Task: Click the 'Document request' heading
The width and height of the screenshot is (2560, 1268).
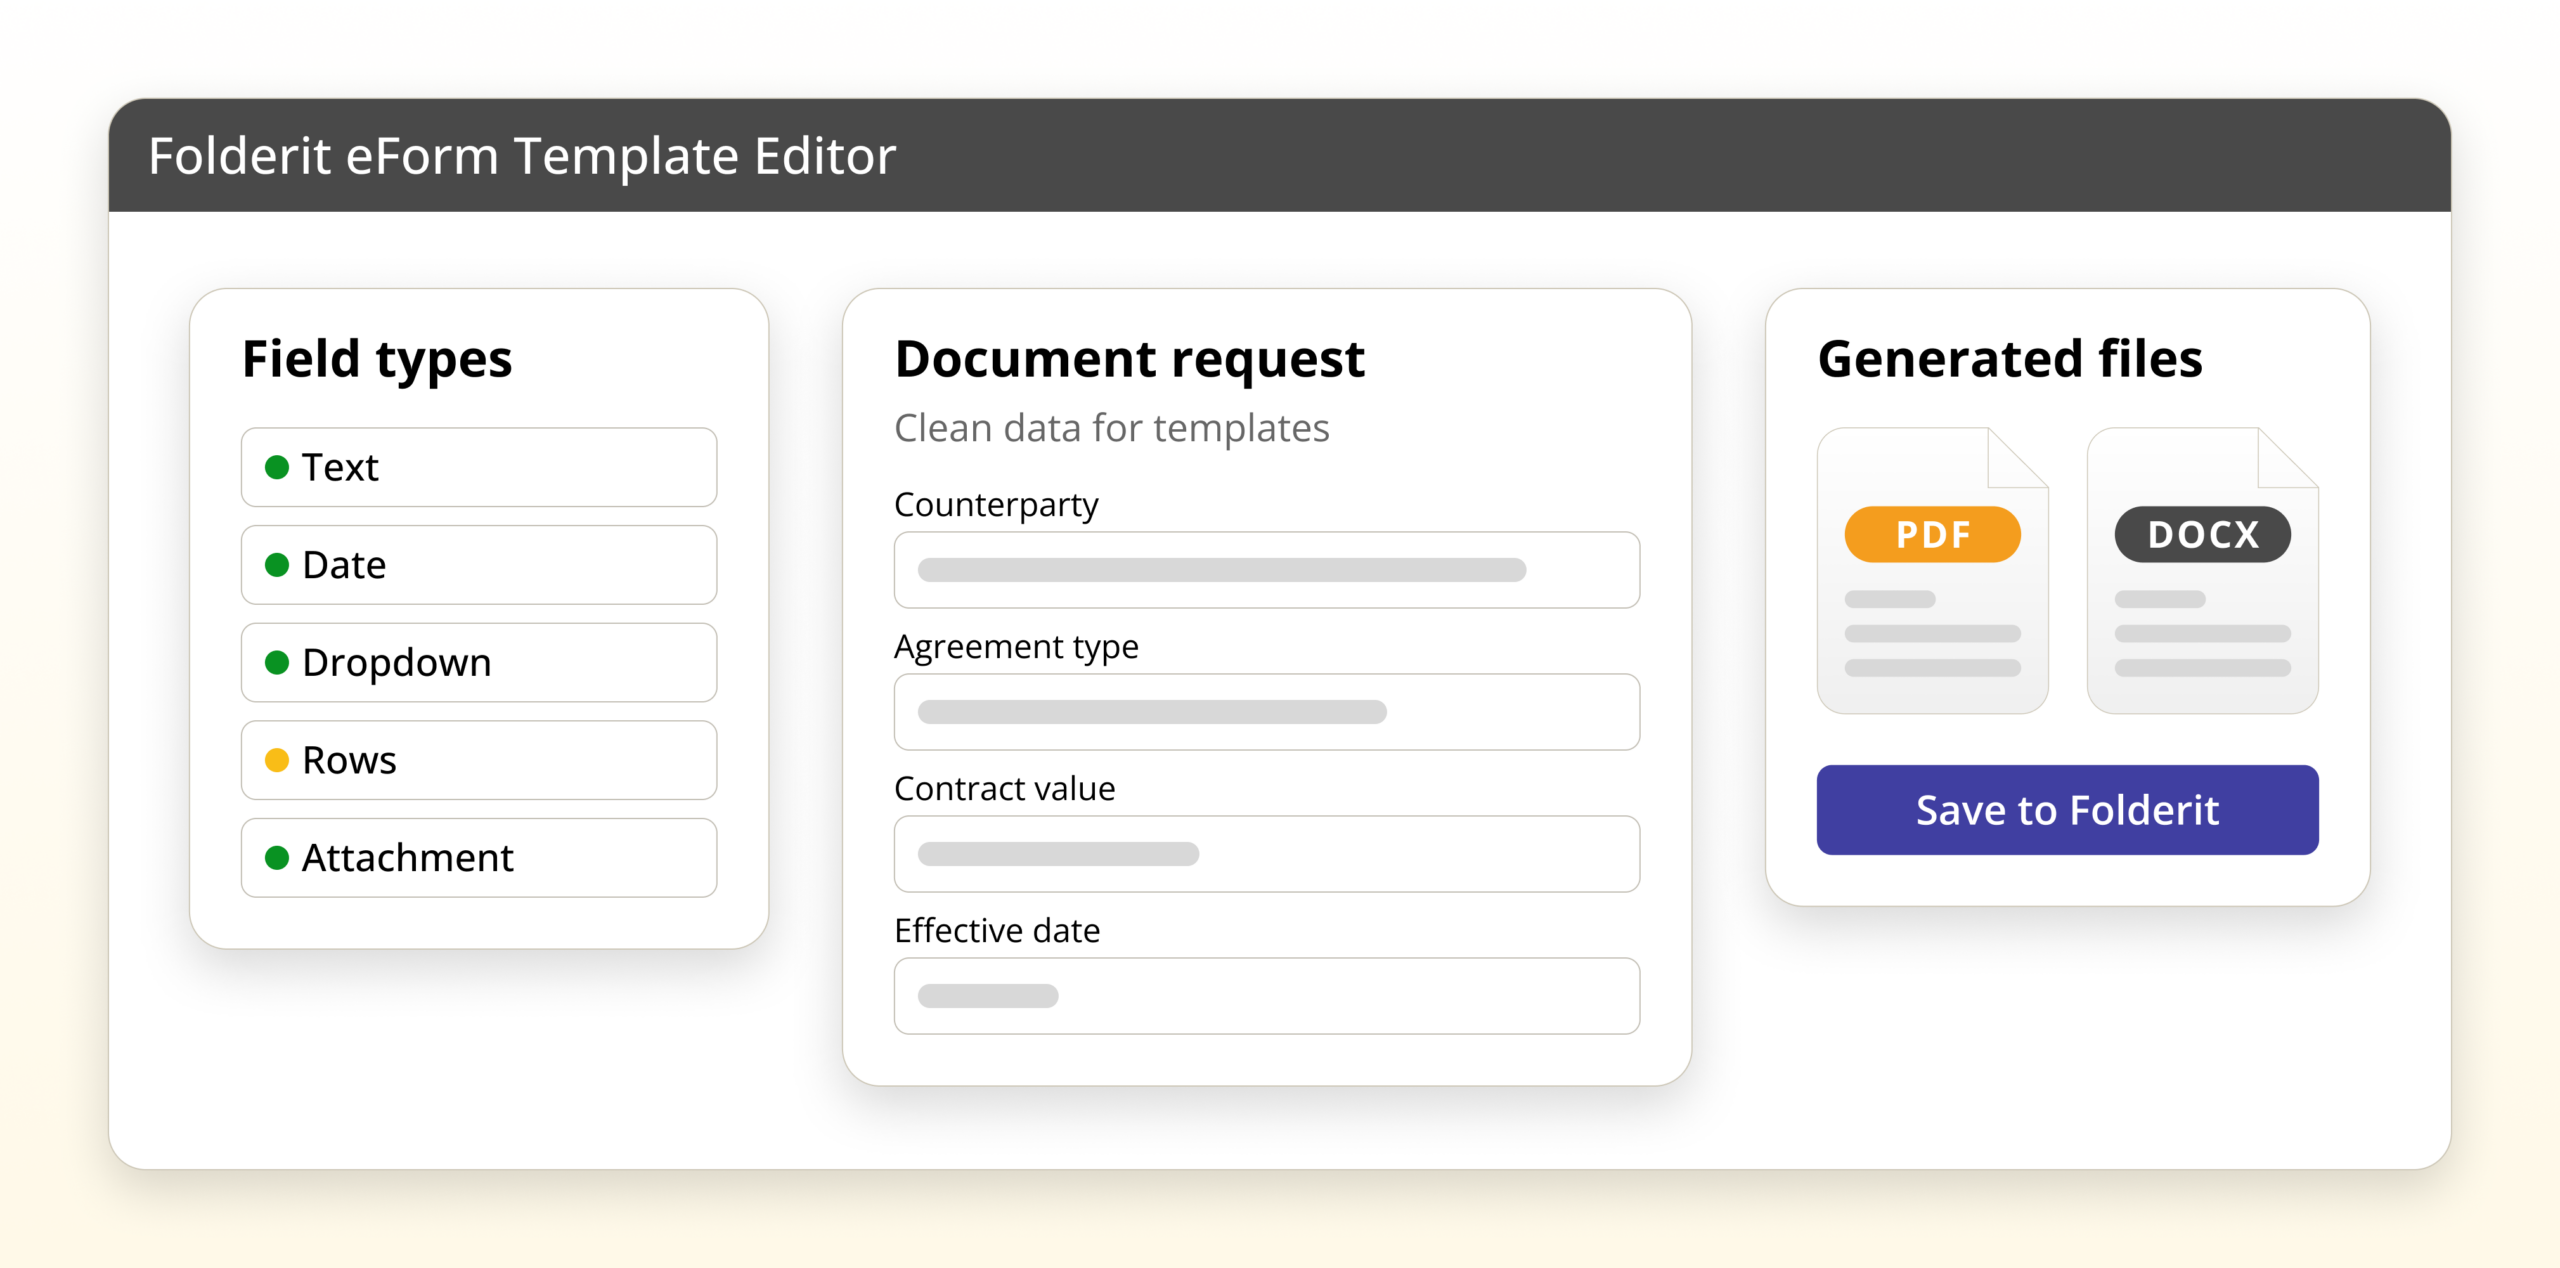Action: tap(1129, 359)
